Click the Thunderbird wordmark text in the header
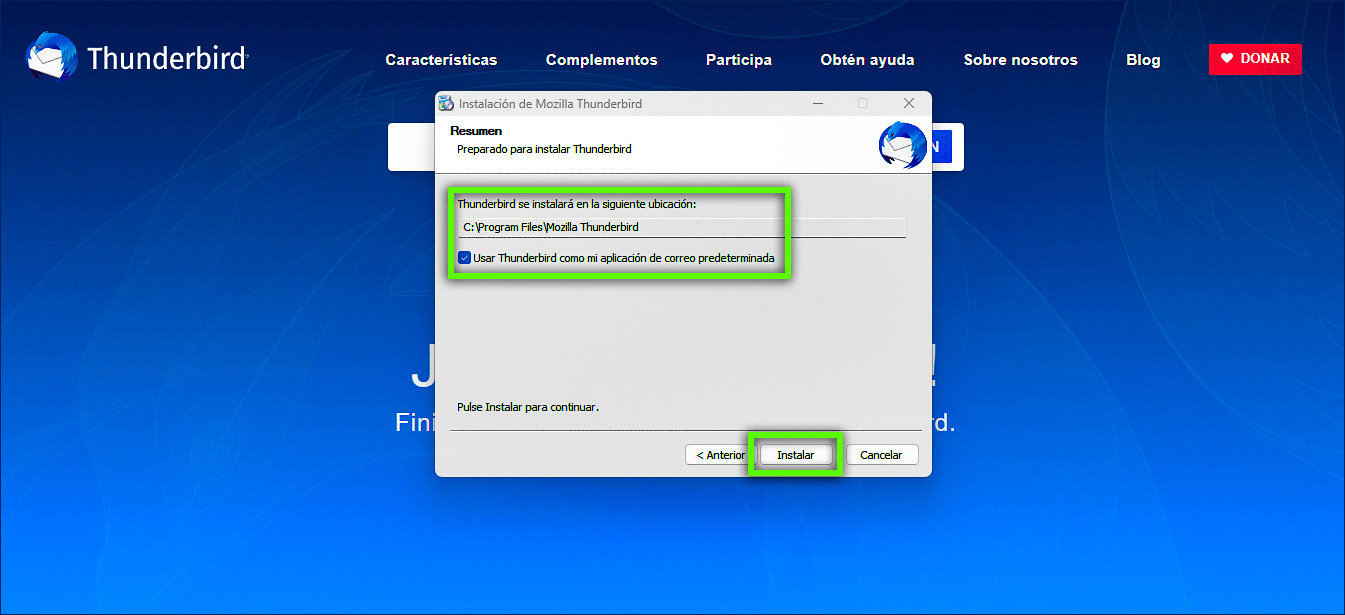The width and height of the screenshot is (1345, 615). coord(167,59)
